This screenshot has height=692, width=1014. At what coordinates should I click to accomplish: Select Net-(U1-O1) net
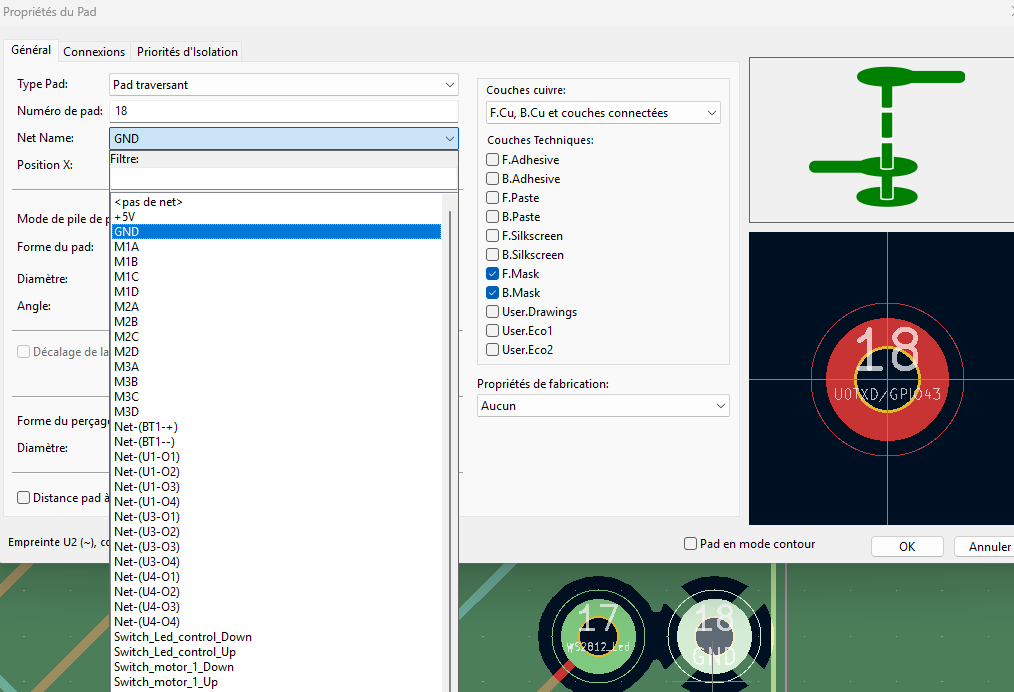[276, 457]
